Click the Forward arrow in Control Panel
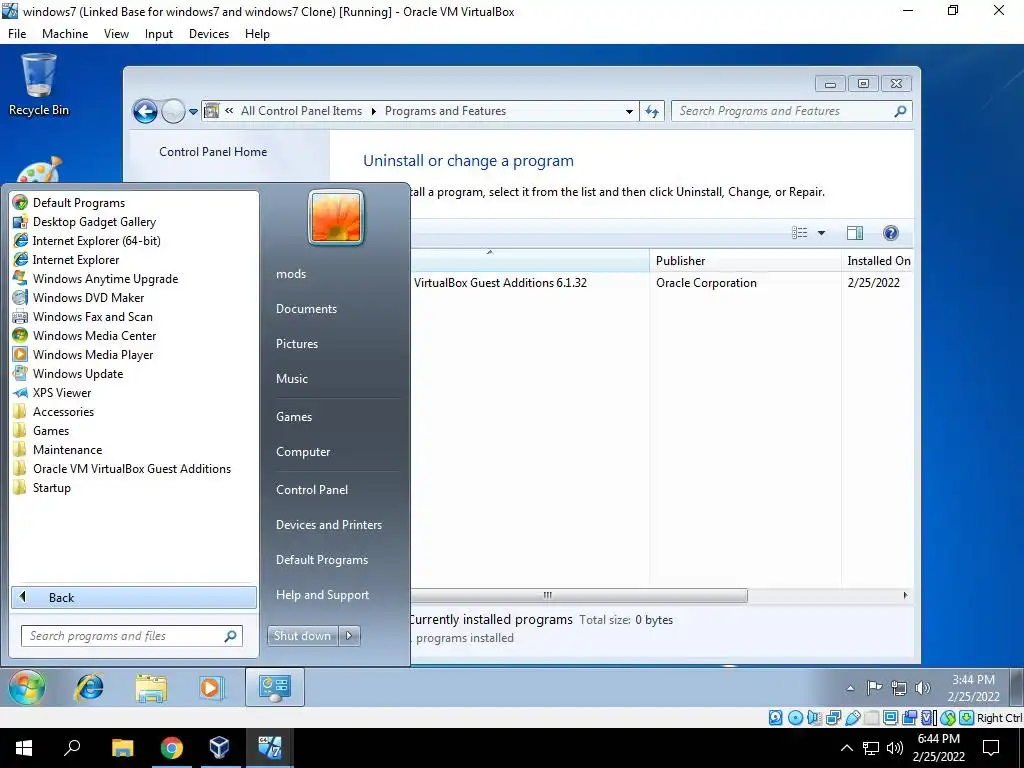 (173, 112)
